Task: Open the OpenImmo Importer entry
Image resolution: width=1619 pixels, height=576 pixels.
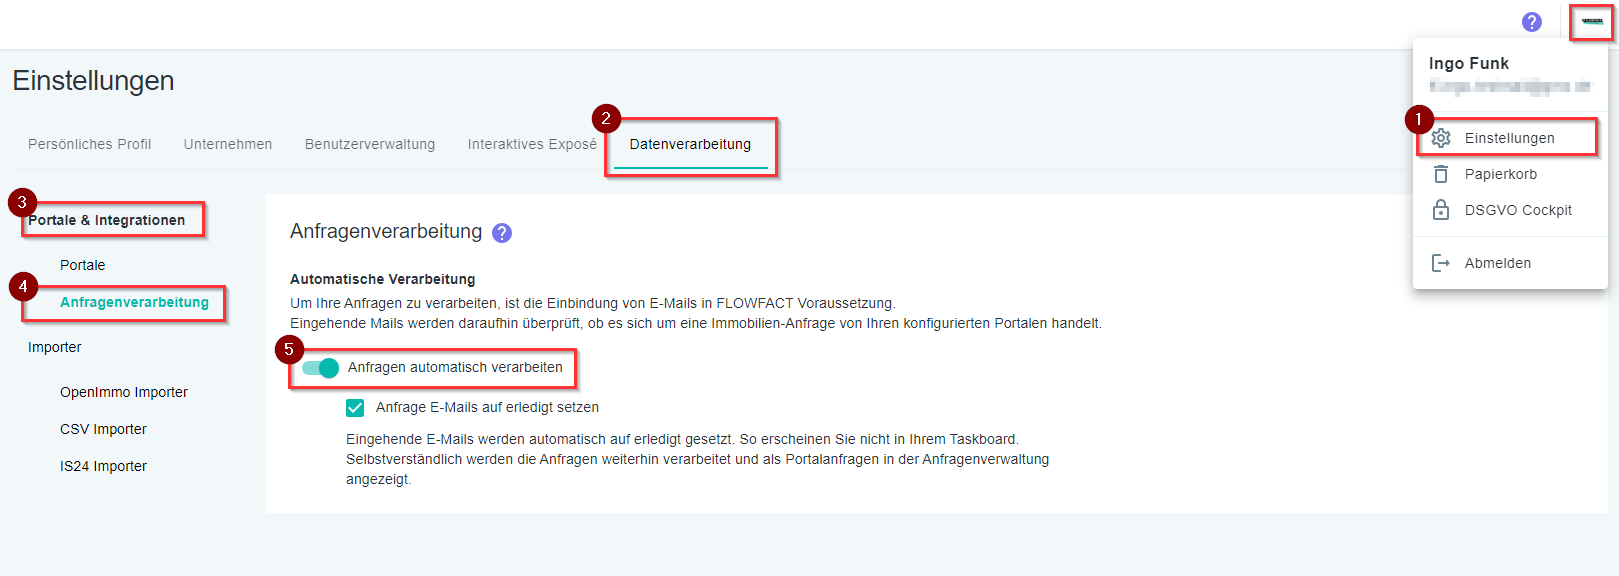Action: [x=124, y=392]
